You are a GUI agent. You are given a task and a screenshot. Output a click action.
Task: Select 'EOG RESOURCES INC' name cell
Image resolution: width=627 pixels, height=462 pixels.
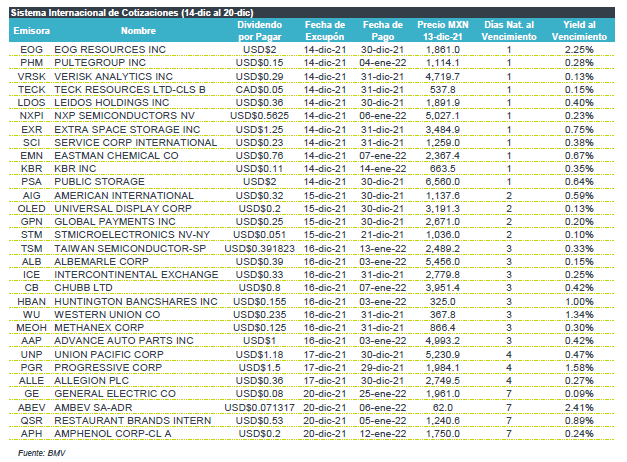click(x=110, y=50)
